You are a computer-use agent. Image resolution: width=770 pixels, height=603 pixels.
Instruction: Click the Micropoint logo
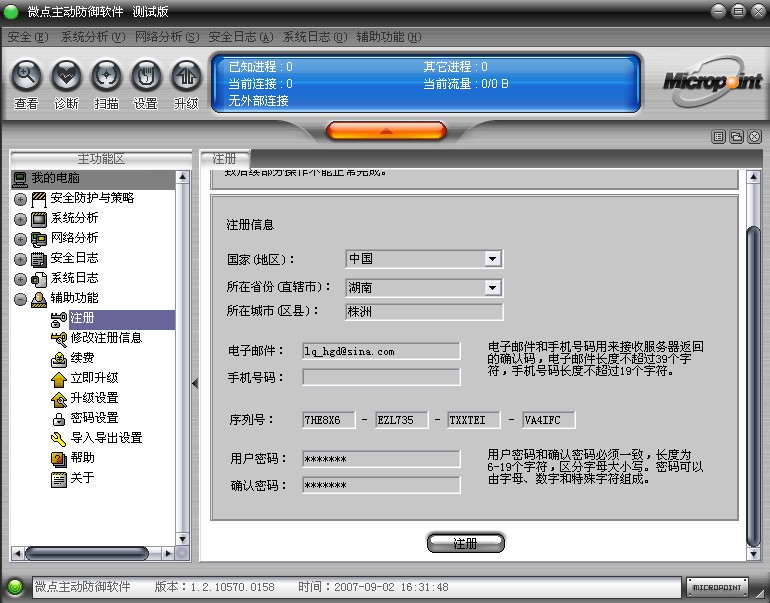[712, 81]
